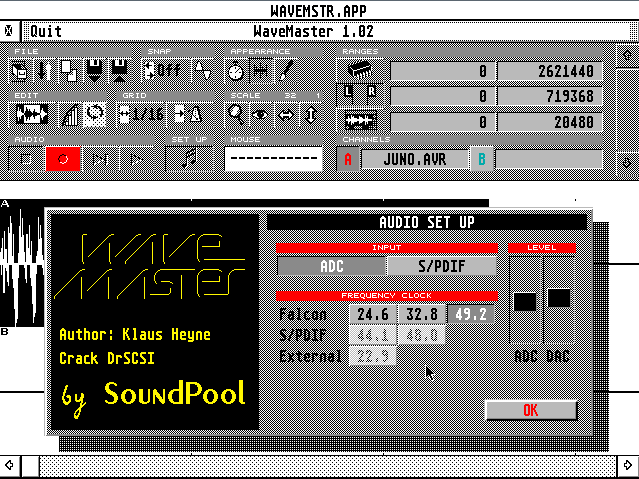Viewport: 639px width, 479px height.
Task: Click the volume ramp icon in EDIT section
Action: [70, 115]
